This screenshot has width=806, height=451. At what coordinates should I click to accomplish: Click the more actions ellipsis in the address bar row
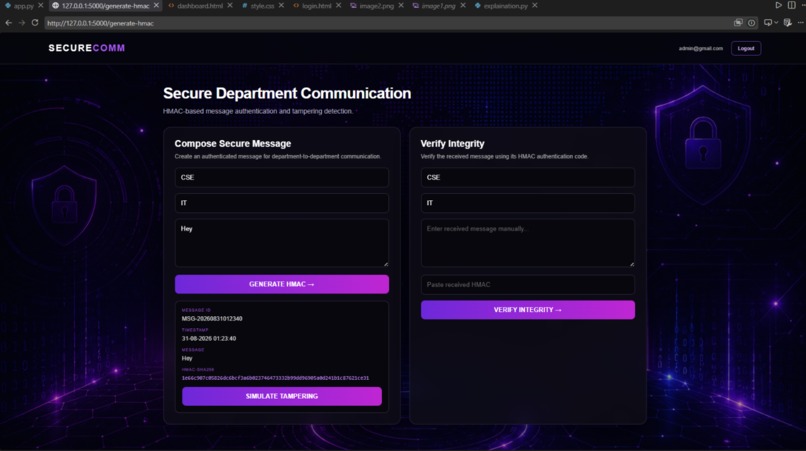tap(801, 23)
